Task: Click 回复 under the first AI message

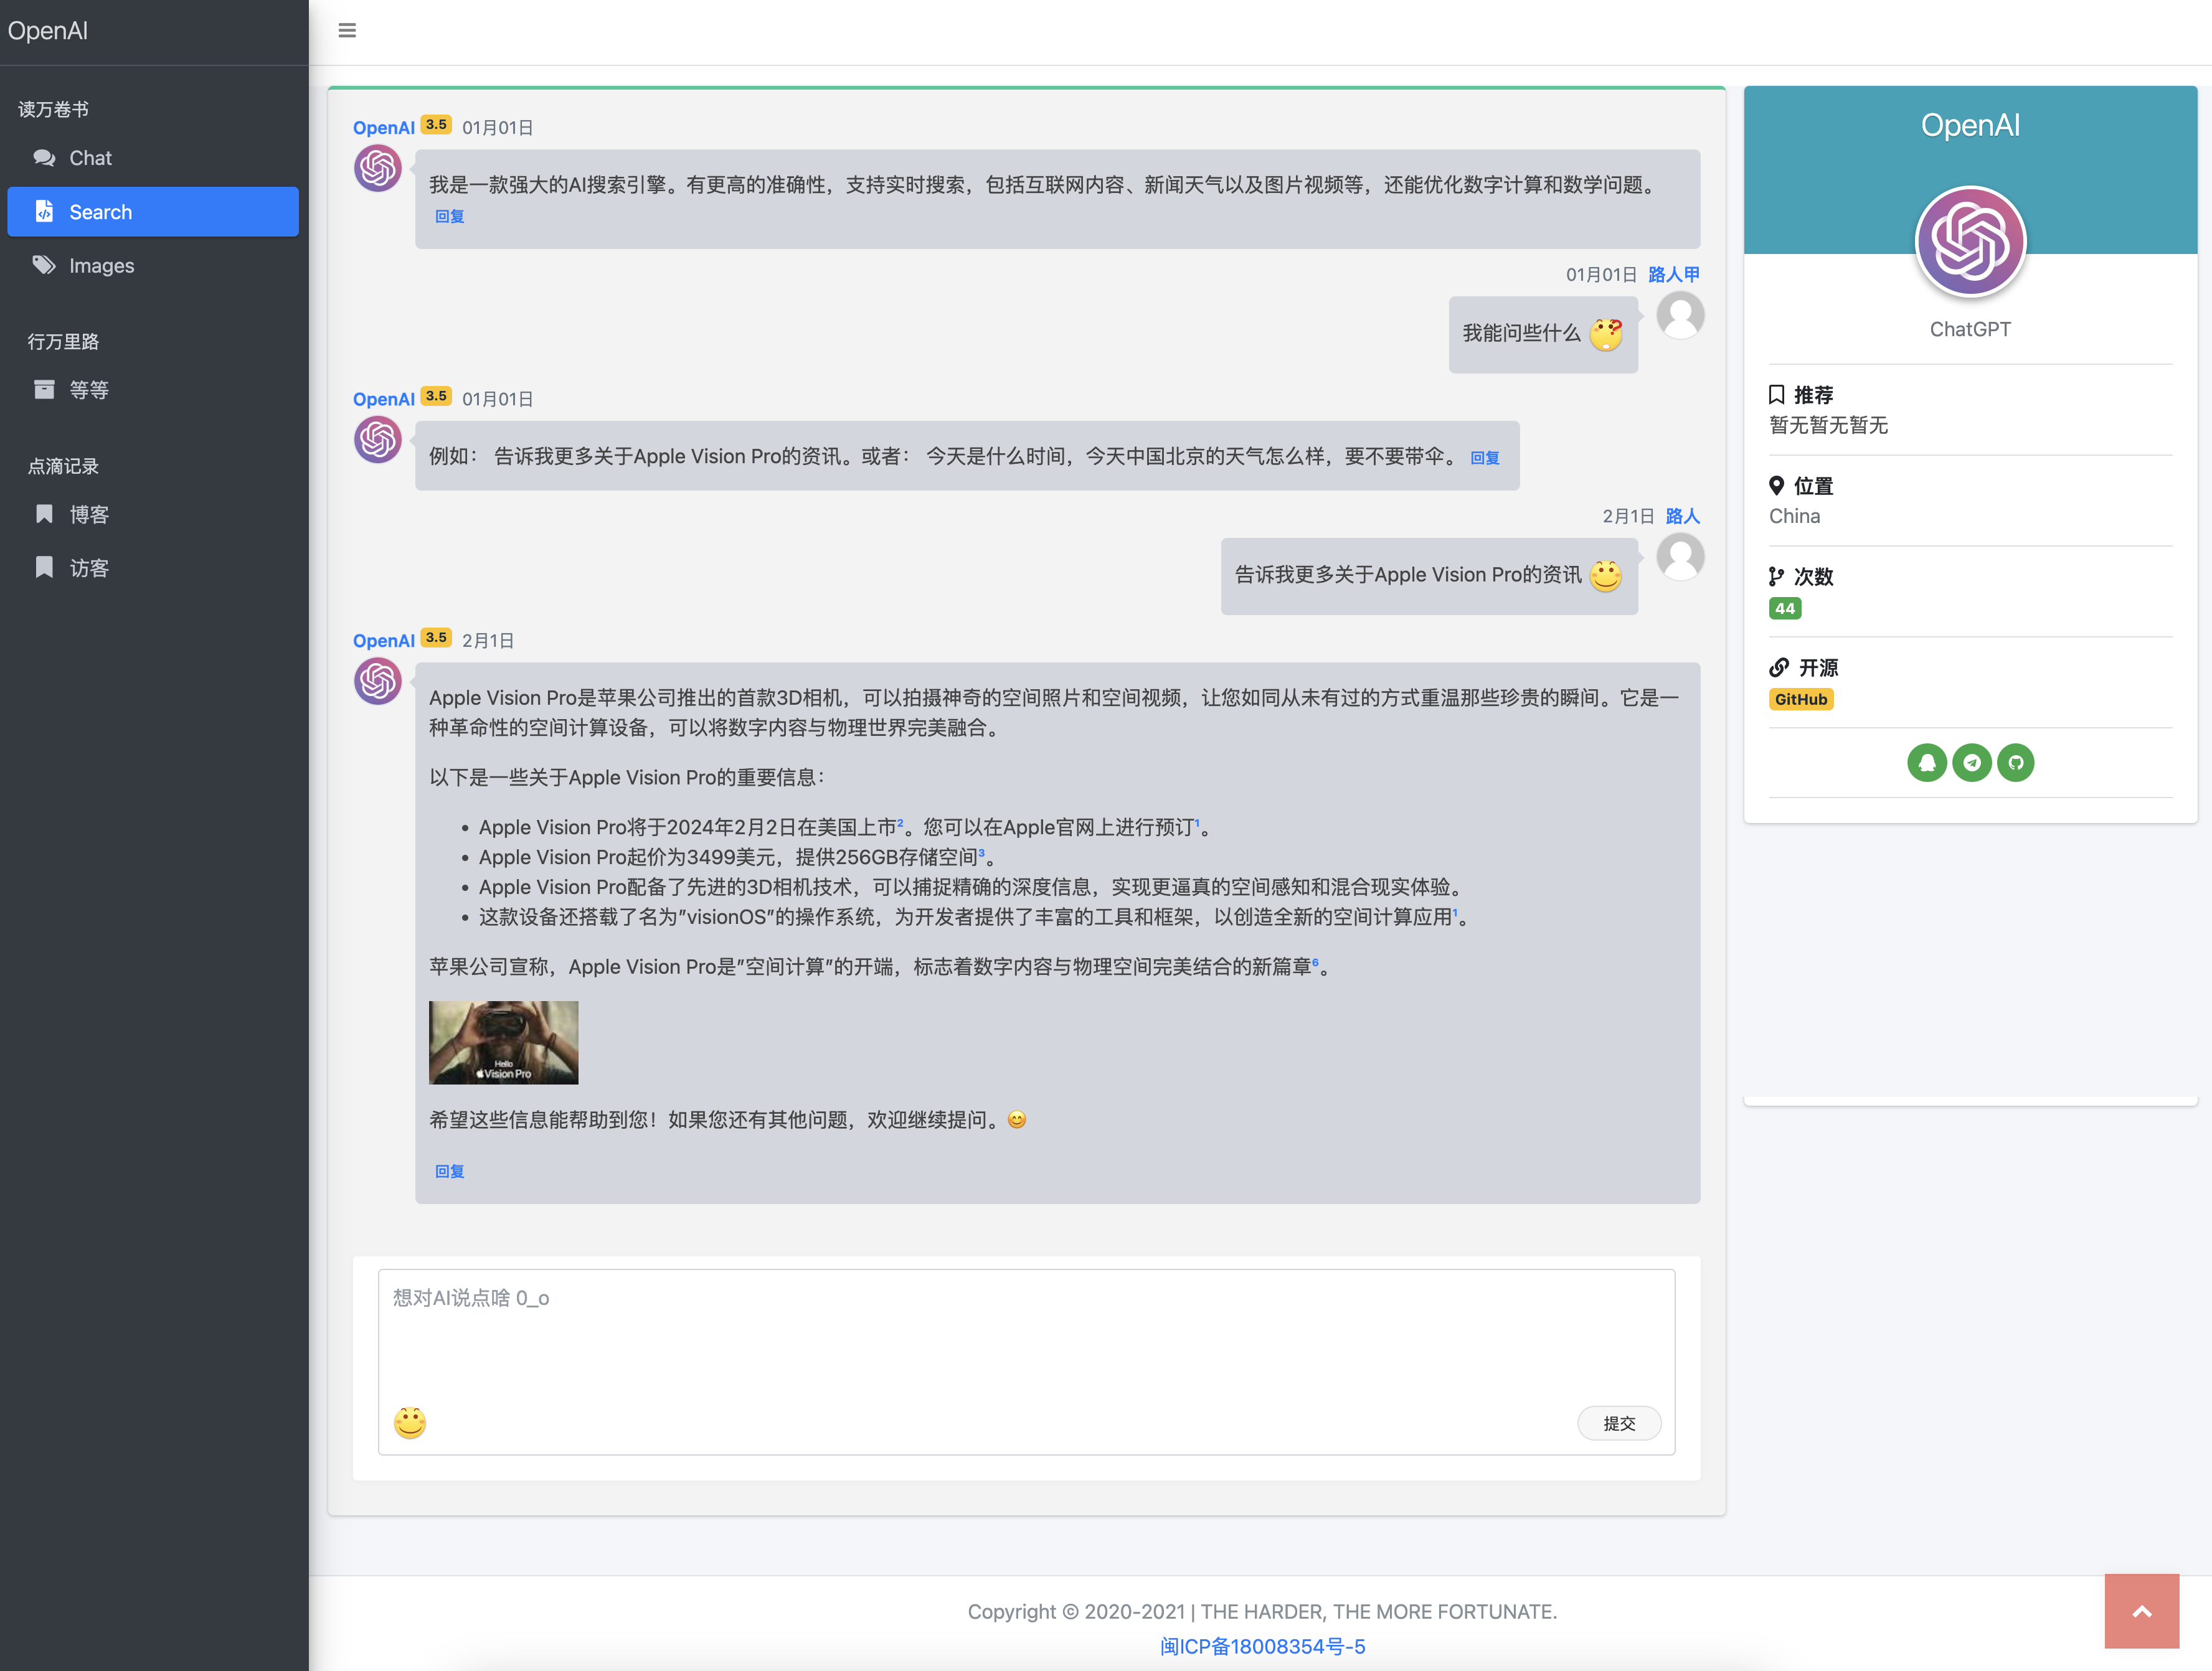Action: click(x=450, y=216)
